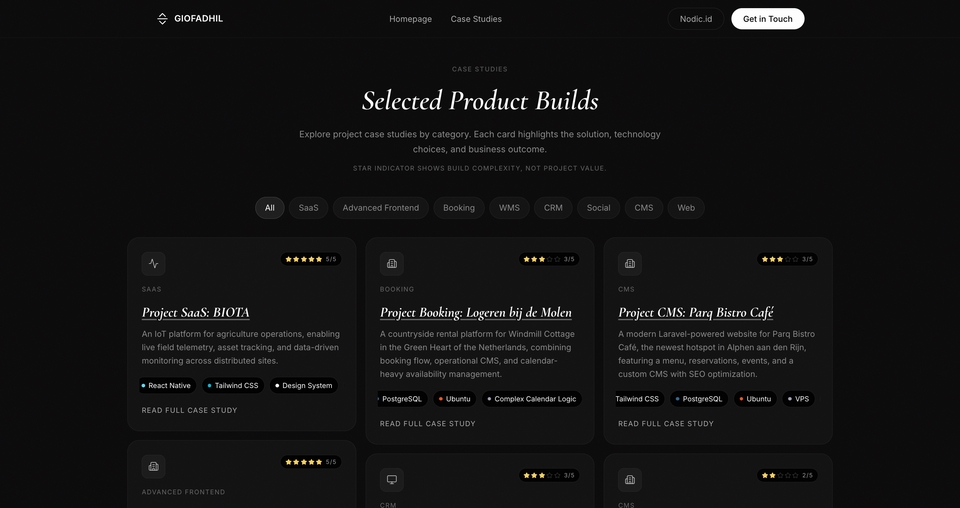Viewport: 960px width, 508px height.
Task: Filter case studies by SaaS
Action: click(x=308, y=208)
